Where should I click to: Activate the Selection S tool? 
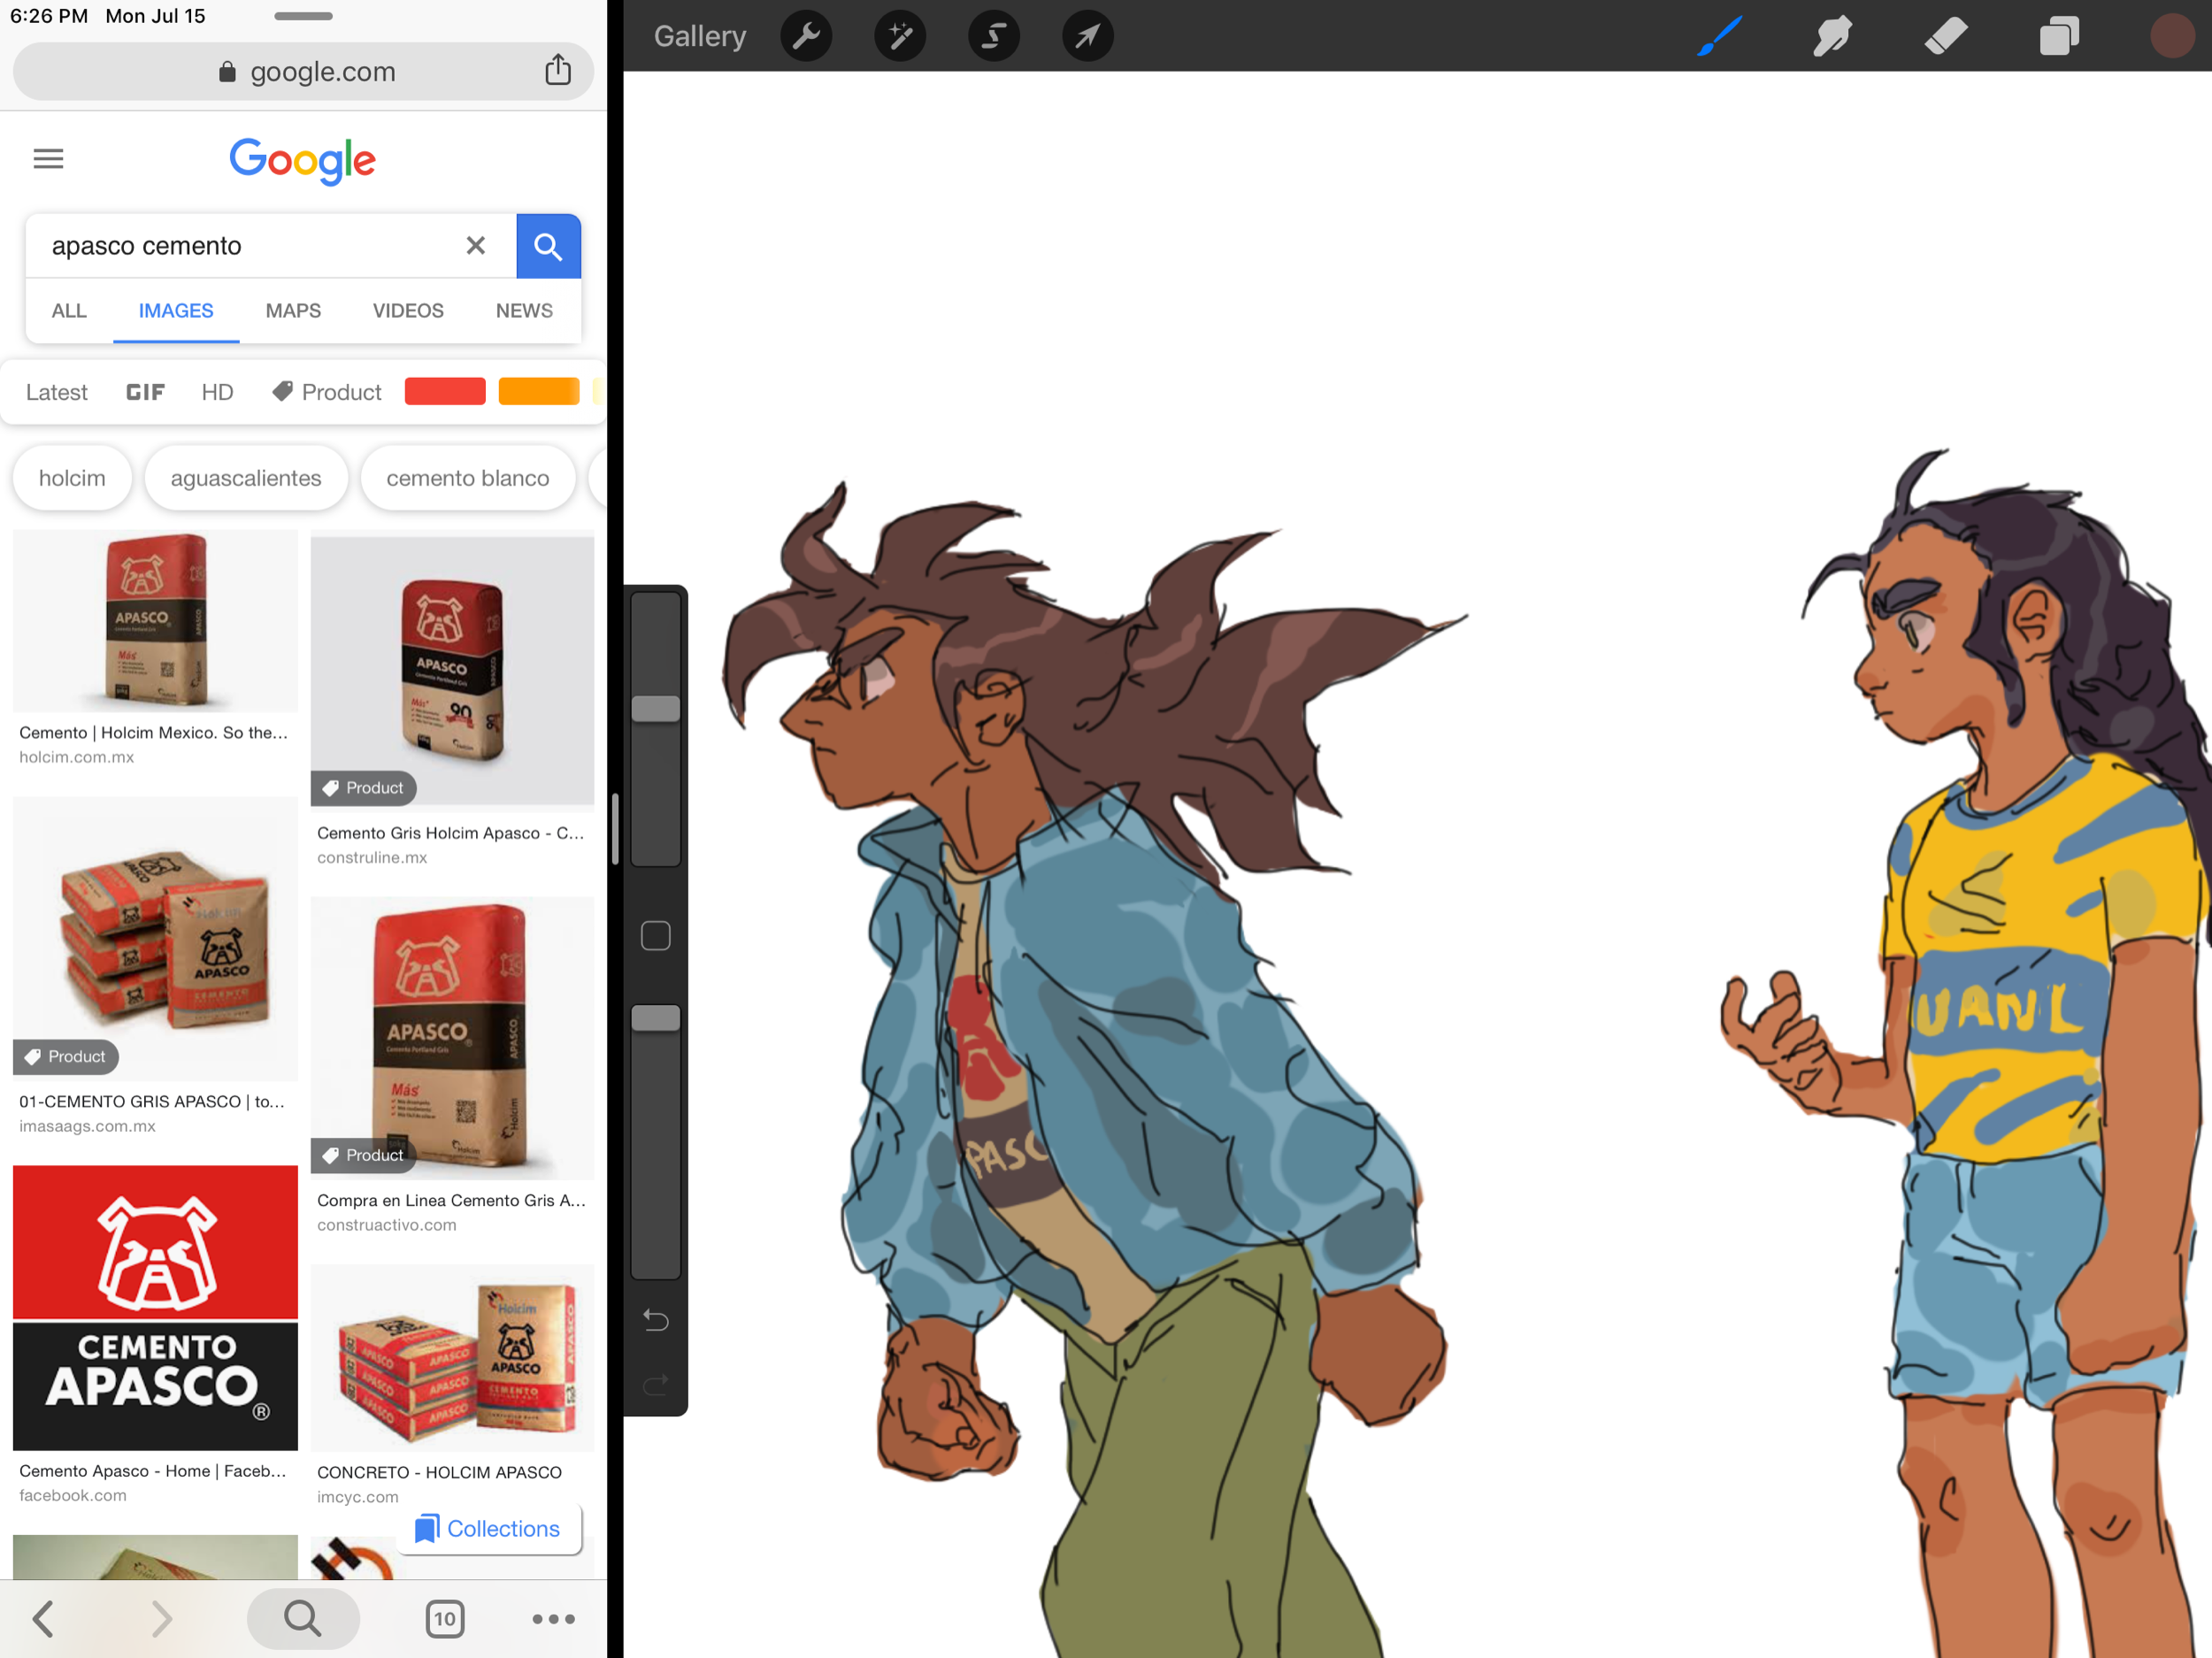(993, 37)
